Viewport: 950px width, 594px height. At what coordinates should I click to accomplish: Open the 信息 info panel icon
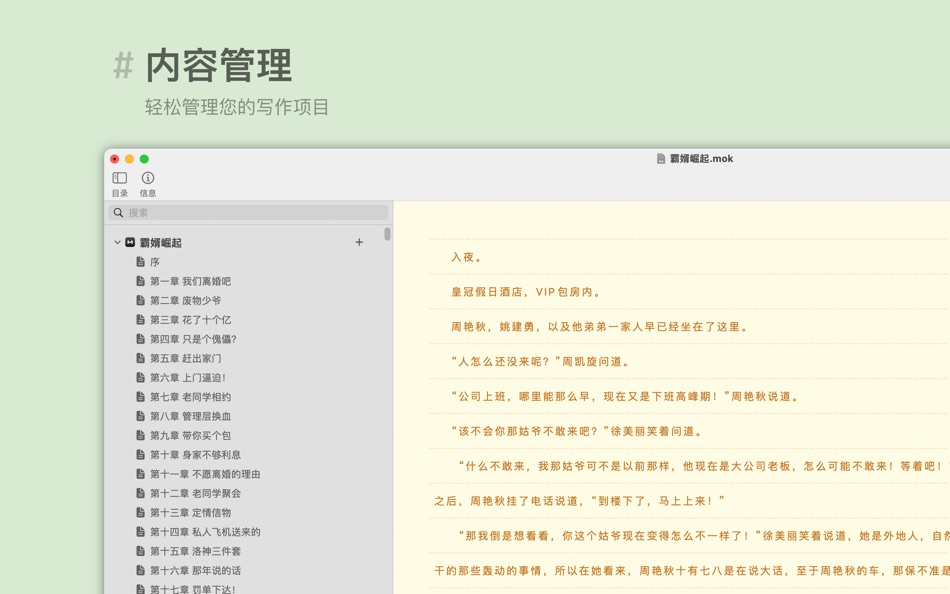click(x=148, y=178)
